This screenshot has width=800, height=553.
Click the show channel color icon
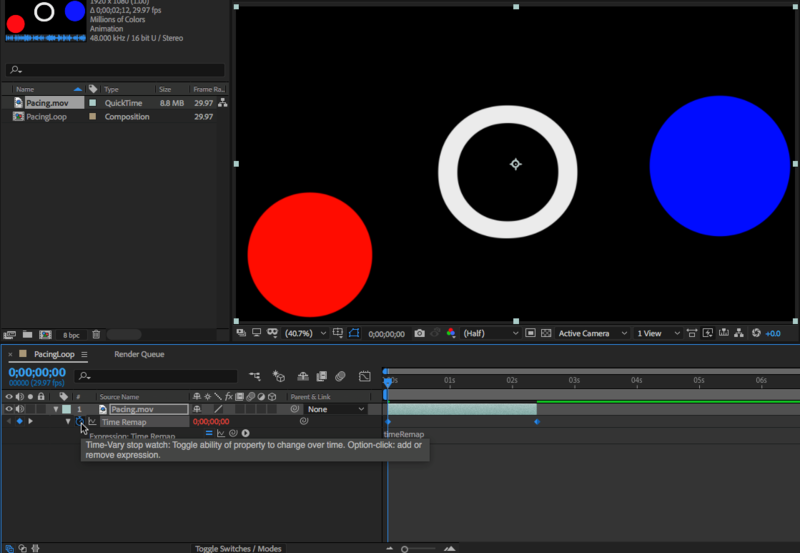pos(450,333)
